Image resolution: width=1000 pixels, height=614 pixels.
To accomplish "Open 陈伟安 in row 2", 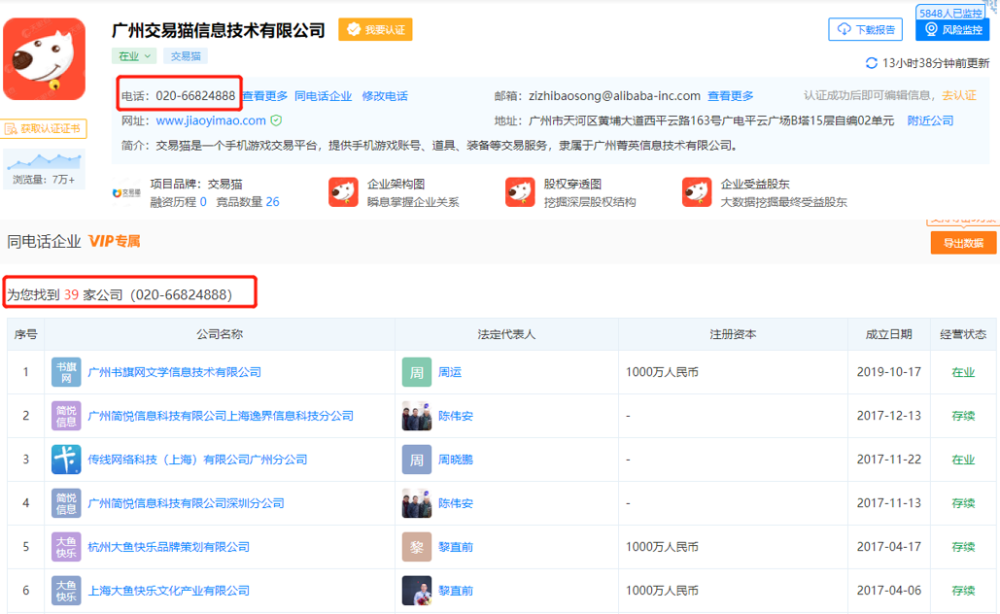I will point(455,416).
